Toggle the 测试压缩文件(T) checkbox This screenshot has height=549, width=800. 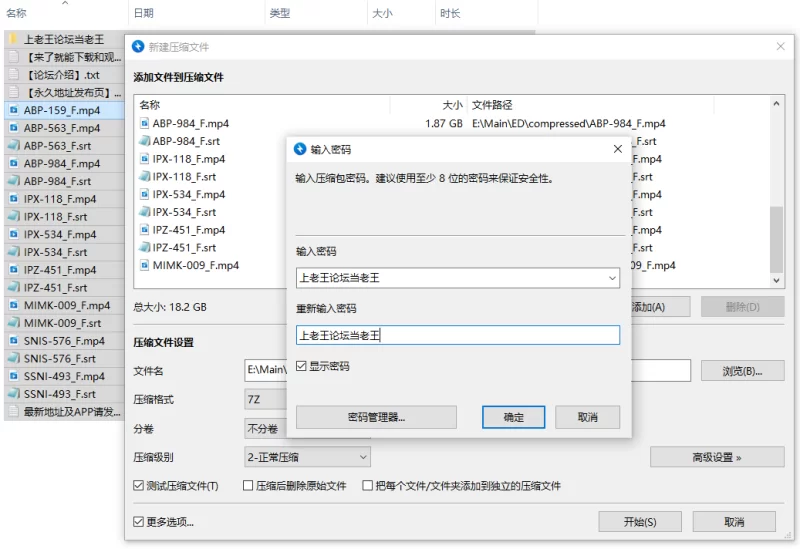(138, 485)
